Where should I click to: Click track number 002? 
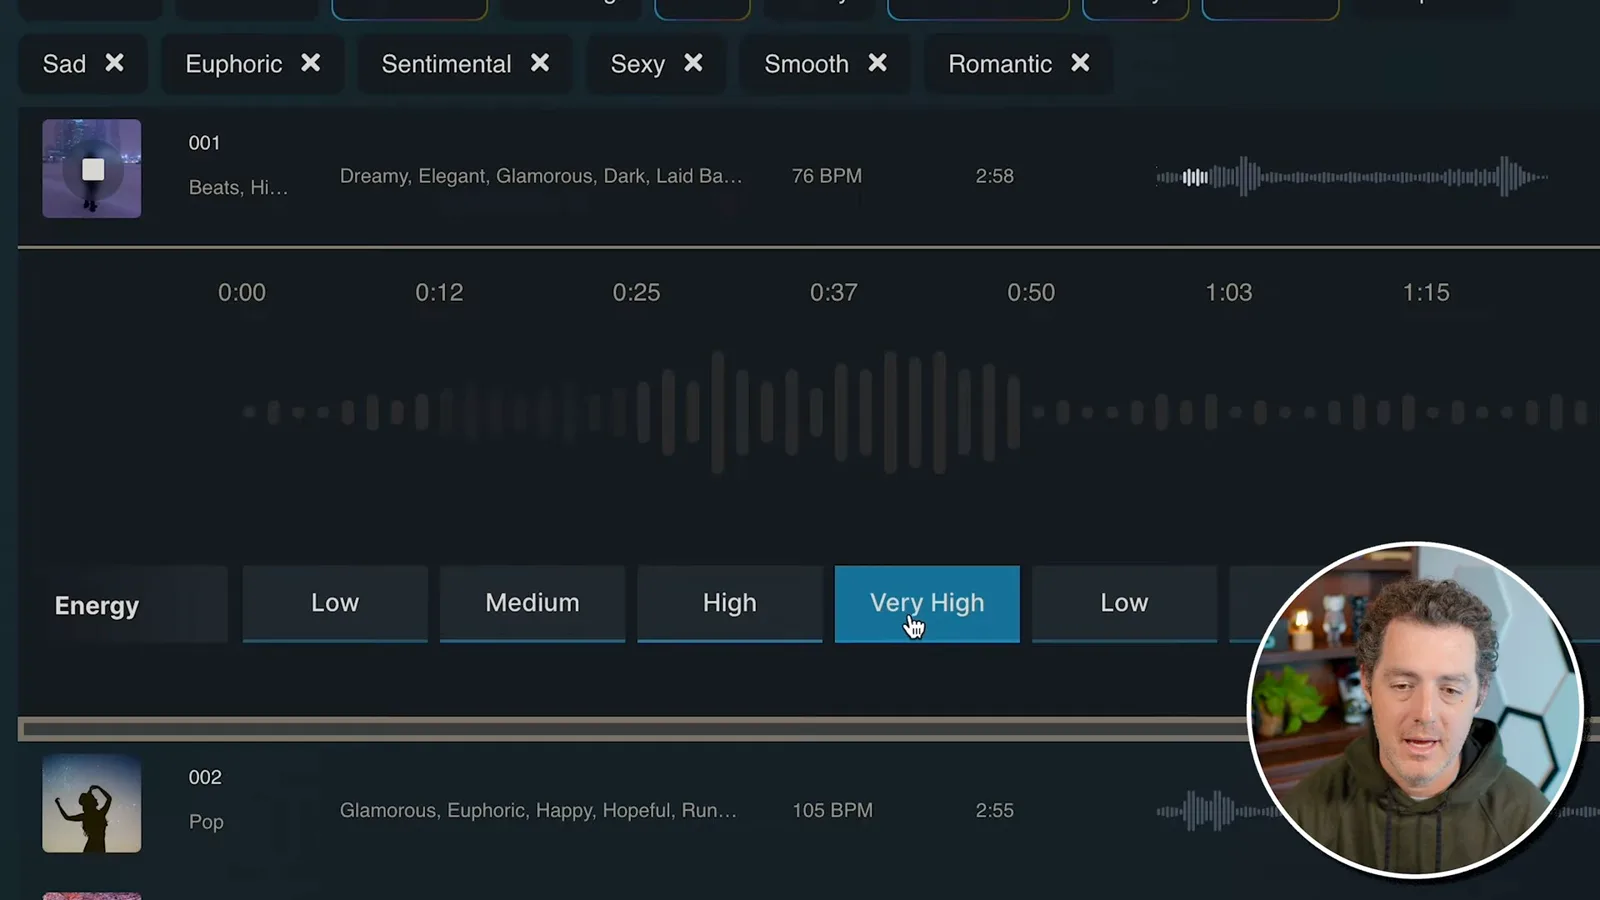pyautogui.click(x=205, y=777)
